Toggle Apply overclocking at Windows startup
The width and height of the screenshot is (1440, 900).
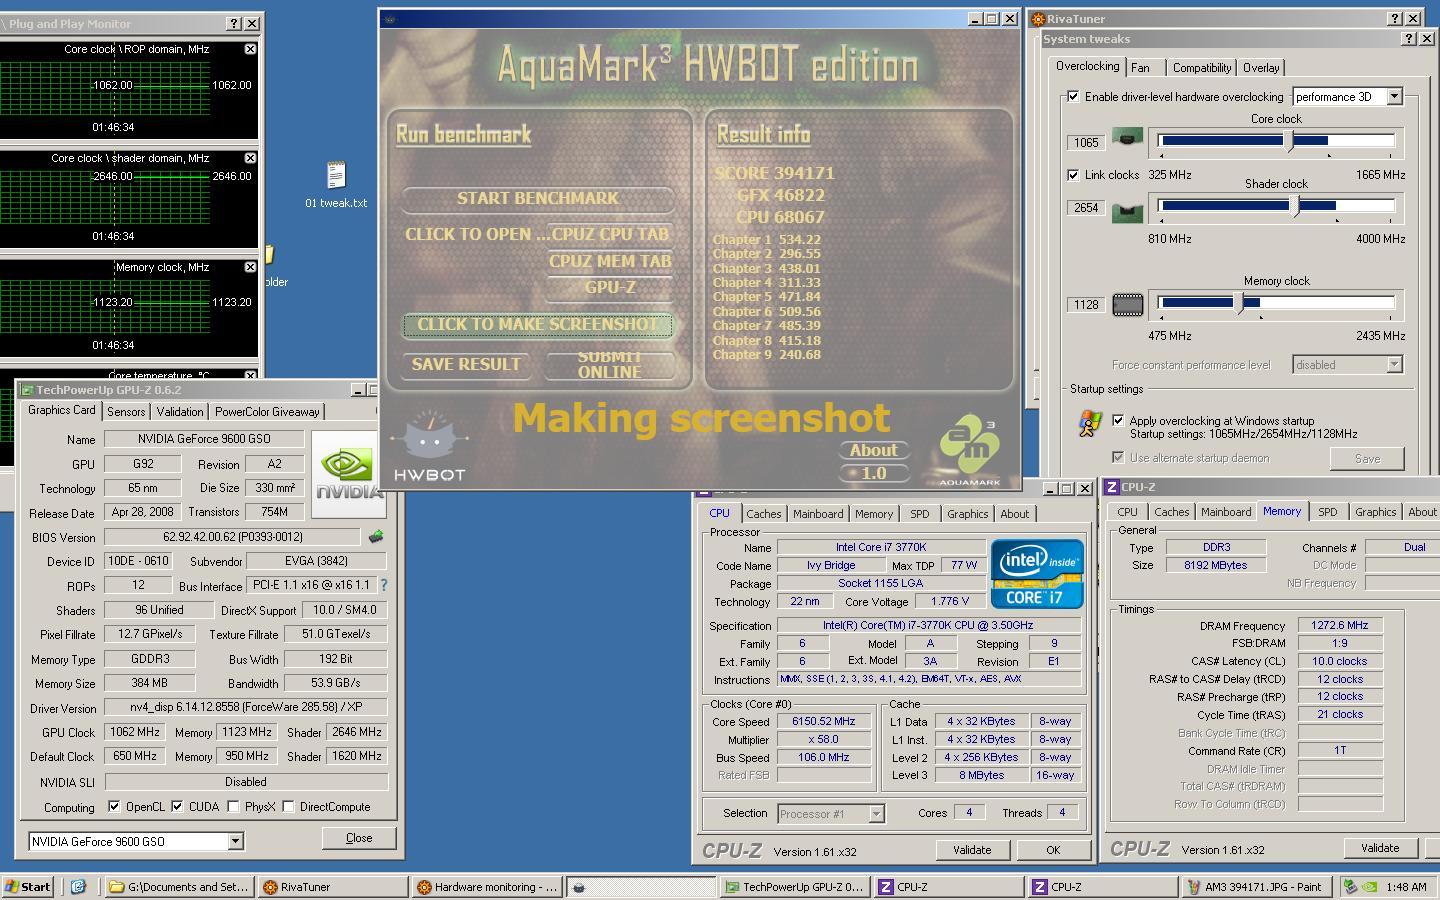pyautogui.click(x=1118, y=420)
